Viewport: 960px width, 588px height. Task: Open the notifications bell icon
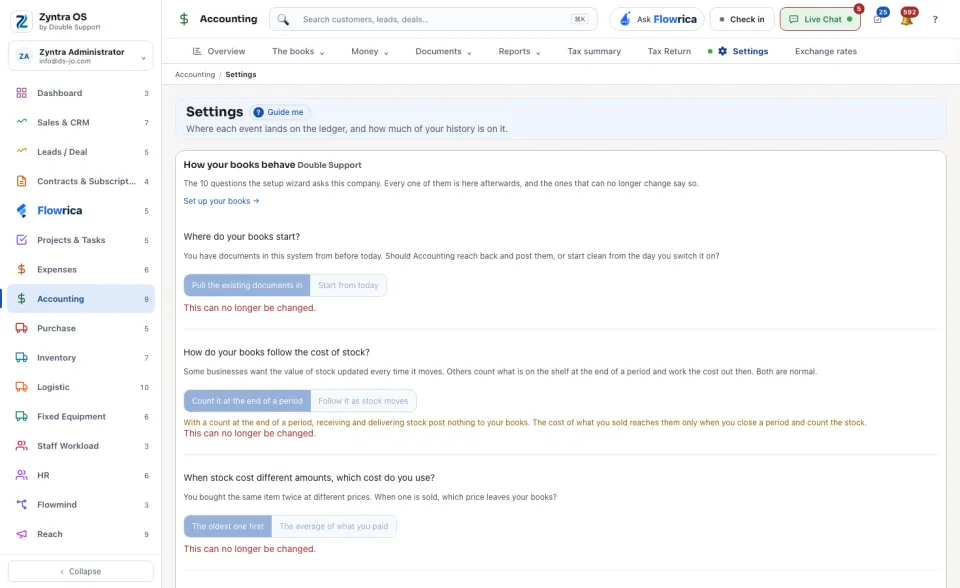coord(907,20)
